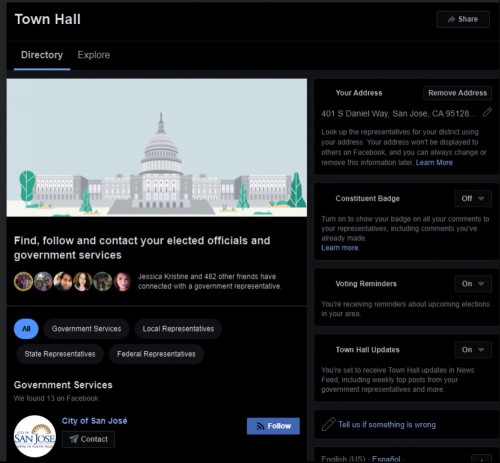The image size is (500, 463).
Task: Click Remove Address button
Action: pyautogui.click(x=457, y=93)
